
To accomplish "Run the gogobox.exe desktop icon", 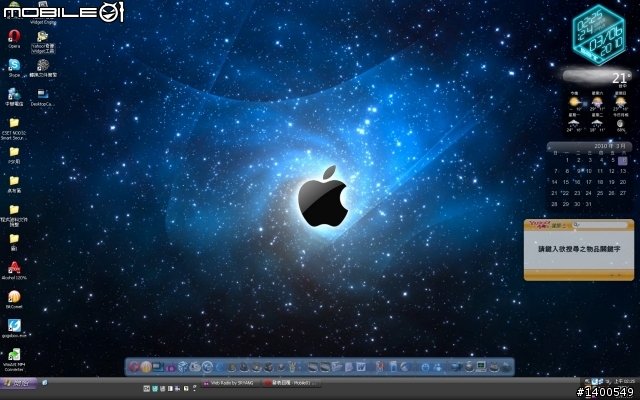I will [14, 326].
